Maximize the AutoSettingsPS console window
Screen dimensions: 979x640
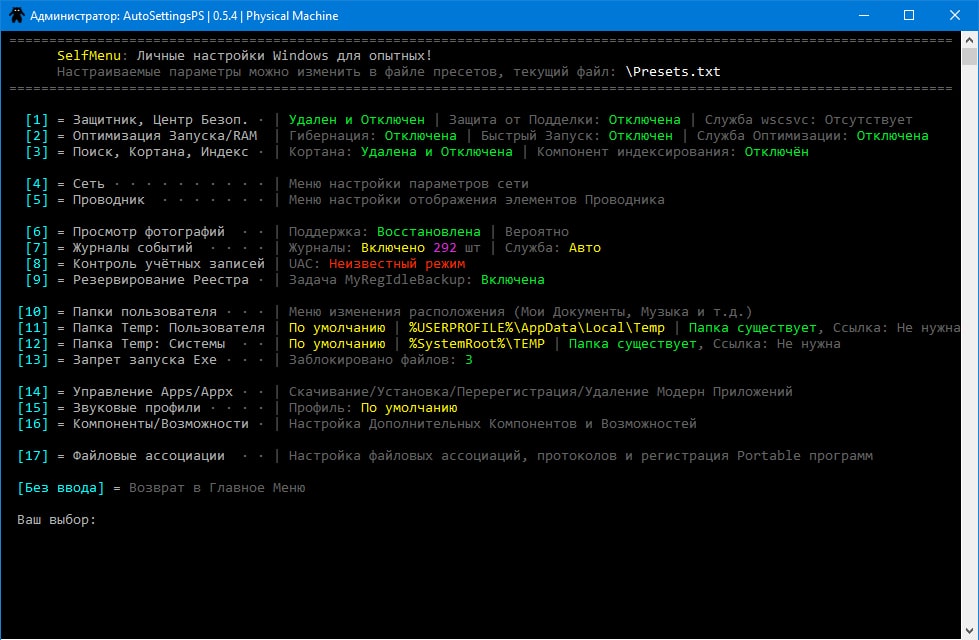coord(908,16)
